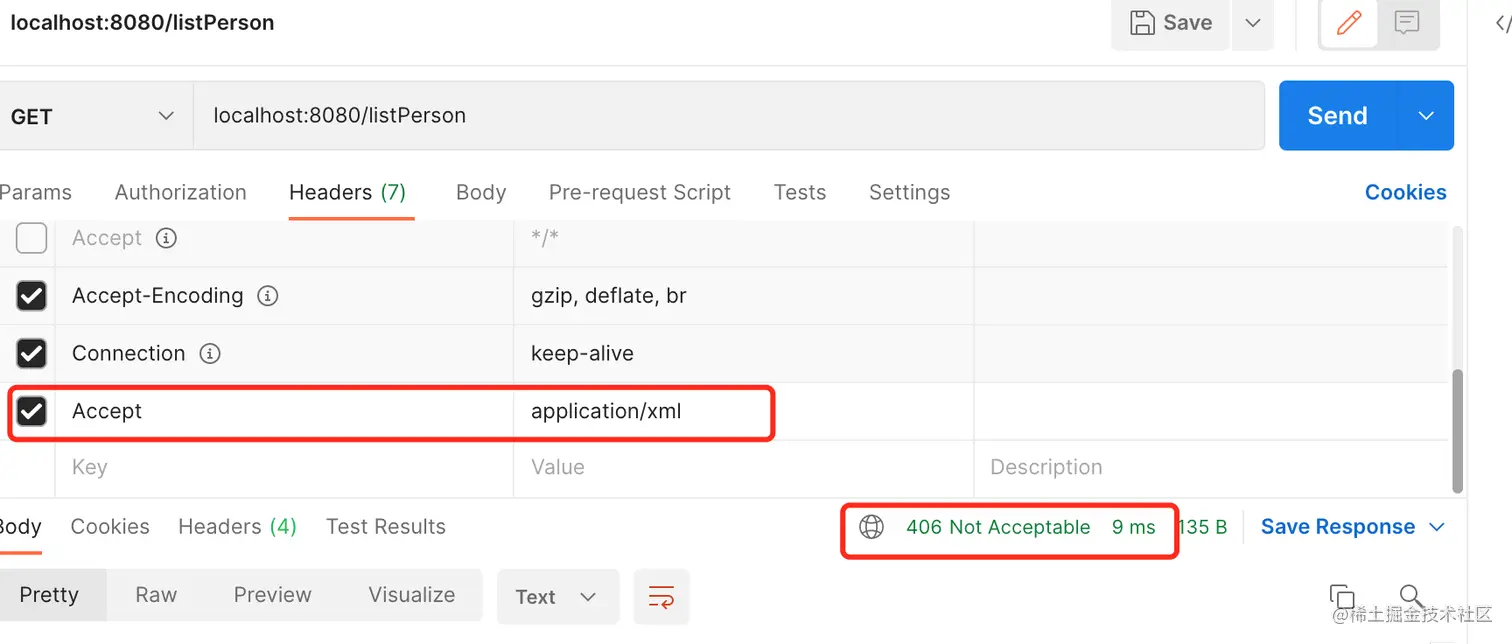Viewport: 1512px width, 644px height.
Task: Click info icon next to Connection header
Action: pos(209,354)
